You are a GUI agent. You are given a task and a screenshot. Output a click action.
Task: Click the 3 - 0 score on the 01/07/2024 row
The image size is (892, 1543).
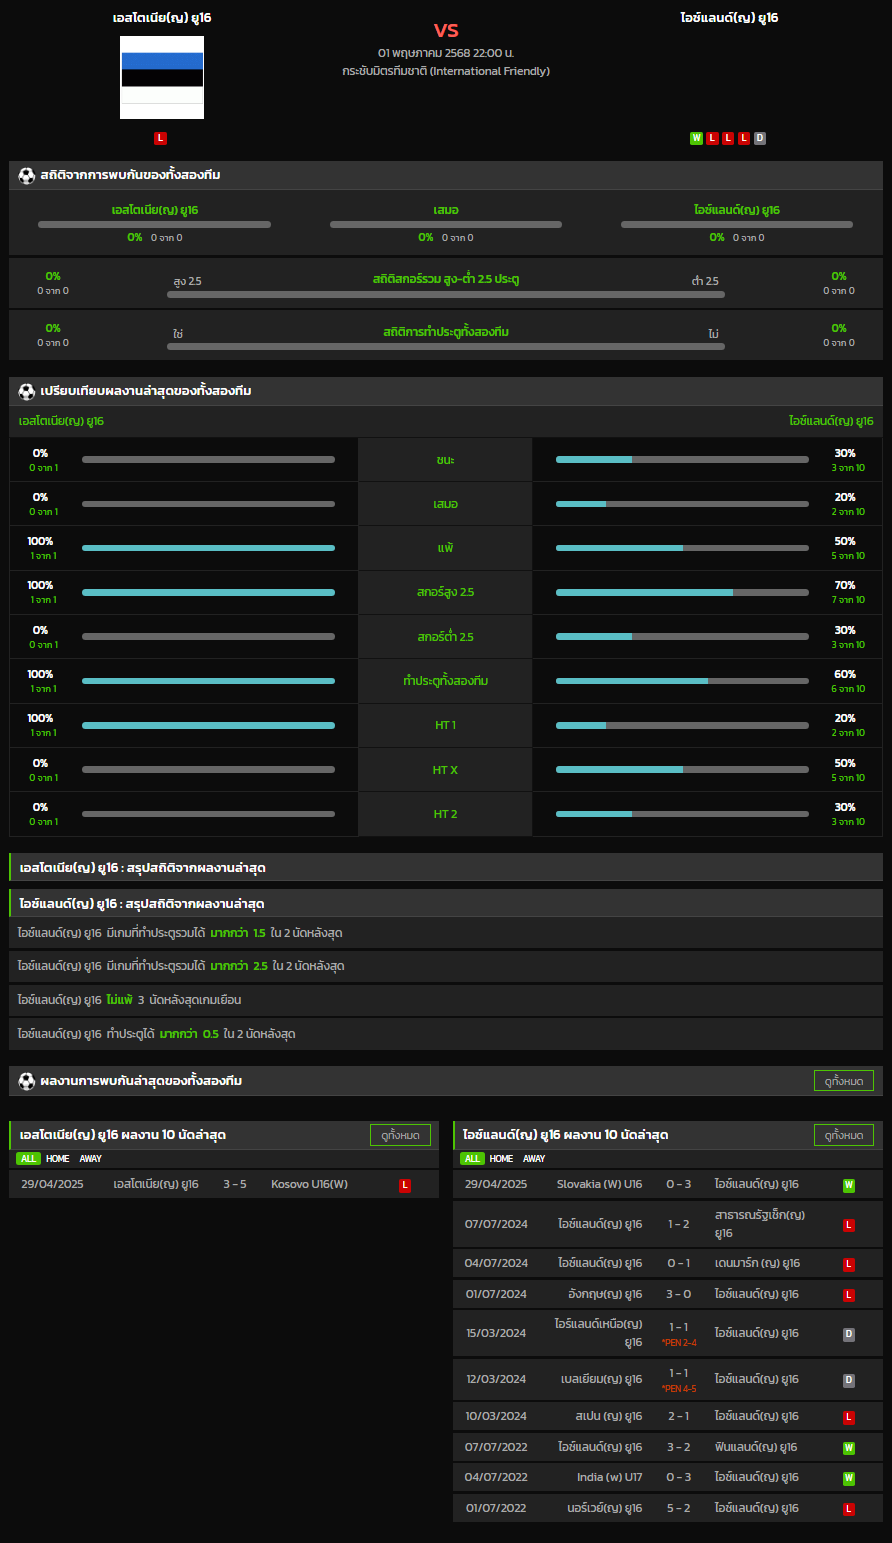pos(679,1295)
